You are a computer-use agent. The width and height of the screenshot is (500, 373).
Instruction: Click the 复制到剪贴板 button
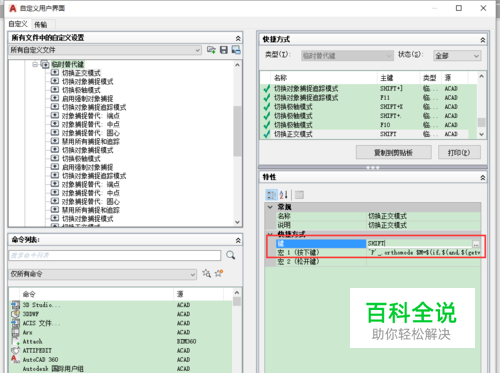click(393, 153)
